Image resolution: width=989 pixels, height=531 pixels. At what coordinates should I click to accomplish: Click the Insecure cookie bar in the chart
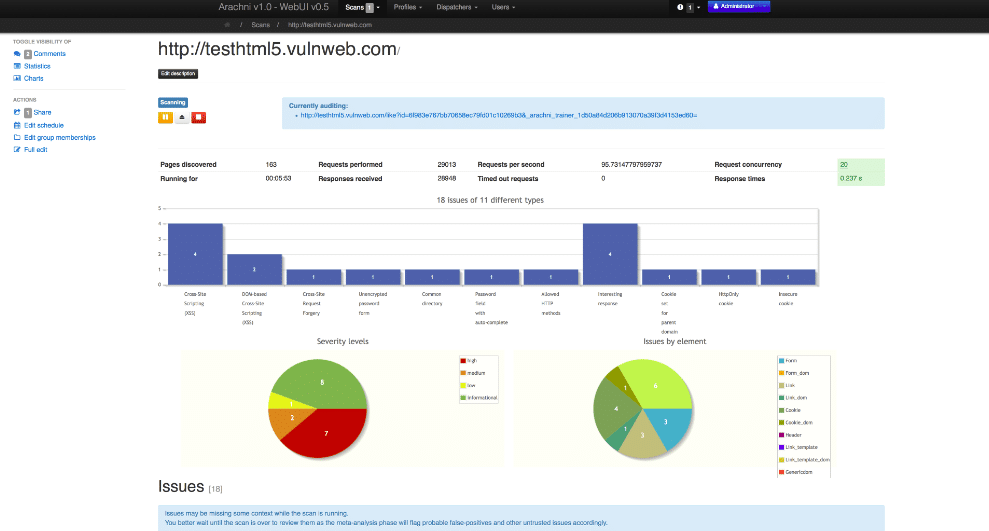click(x=788, y=277)
